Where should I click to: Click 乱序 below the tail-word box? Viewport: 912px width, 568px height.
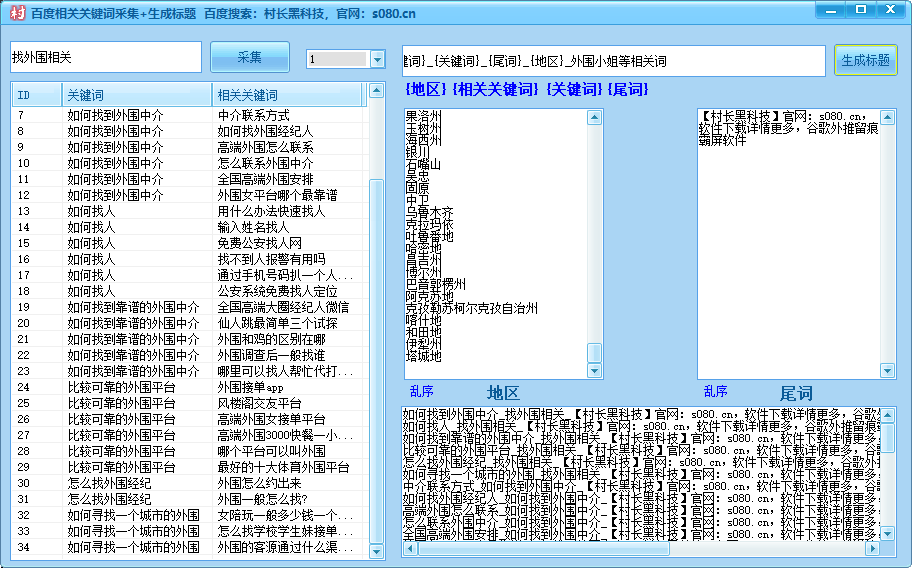715,391
